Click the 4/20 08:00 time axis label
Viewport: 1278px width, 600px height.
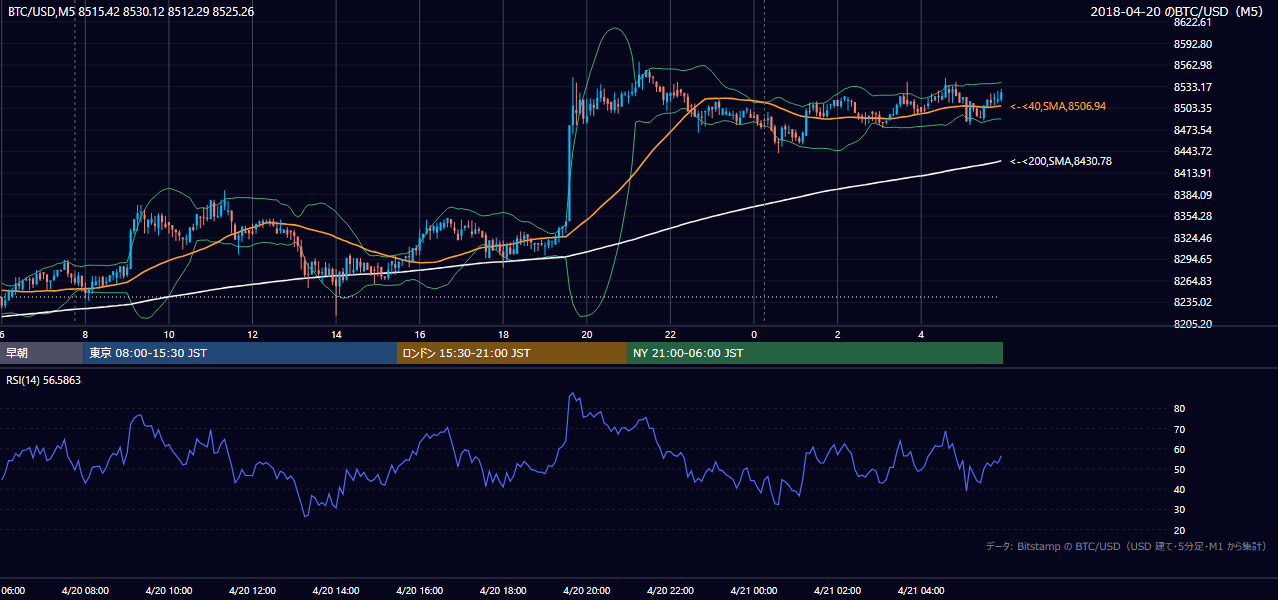[85, 591]
